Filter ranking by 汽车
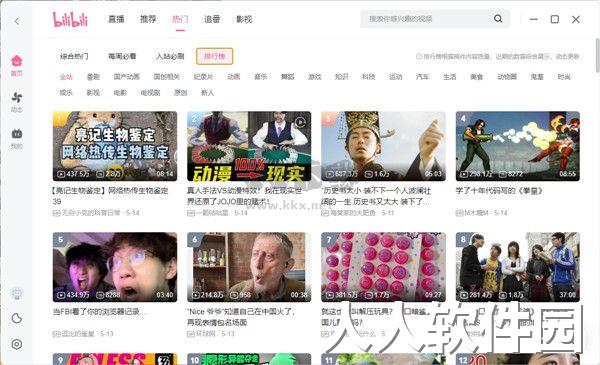Image resolution: width=600 pixels, height=365 pixels. 422,77
